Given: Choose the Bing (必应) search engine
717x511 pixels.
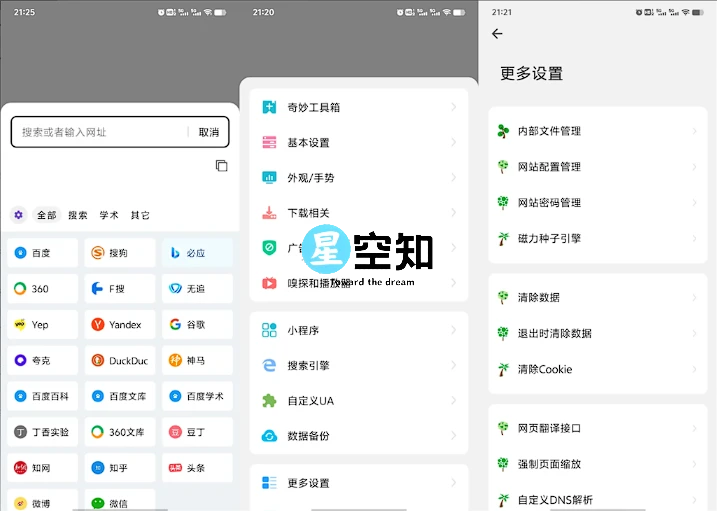Looking at the screenshot, I should (197, 253).
